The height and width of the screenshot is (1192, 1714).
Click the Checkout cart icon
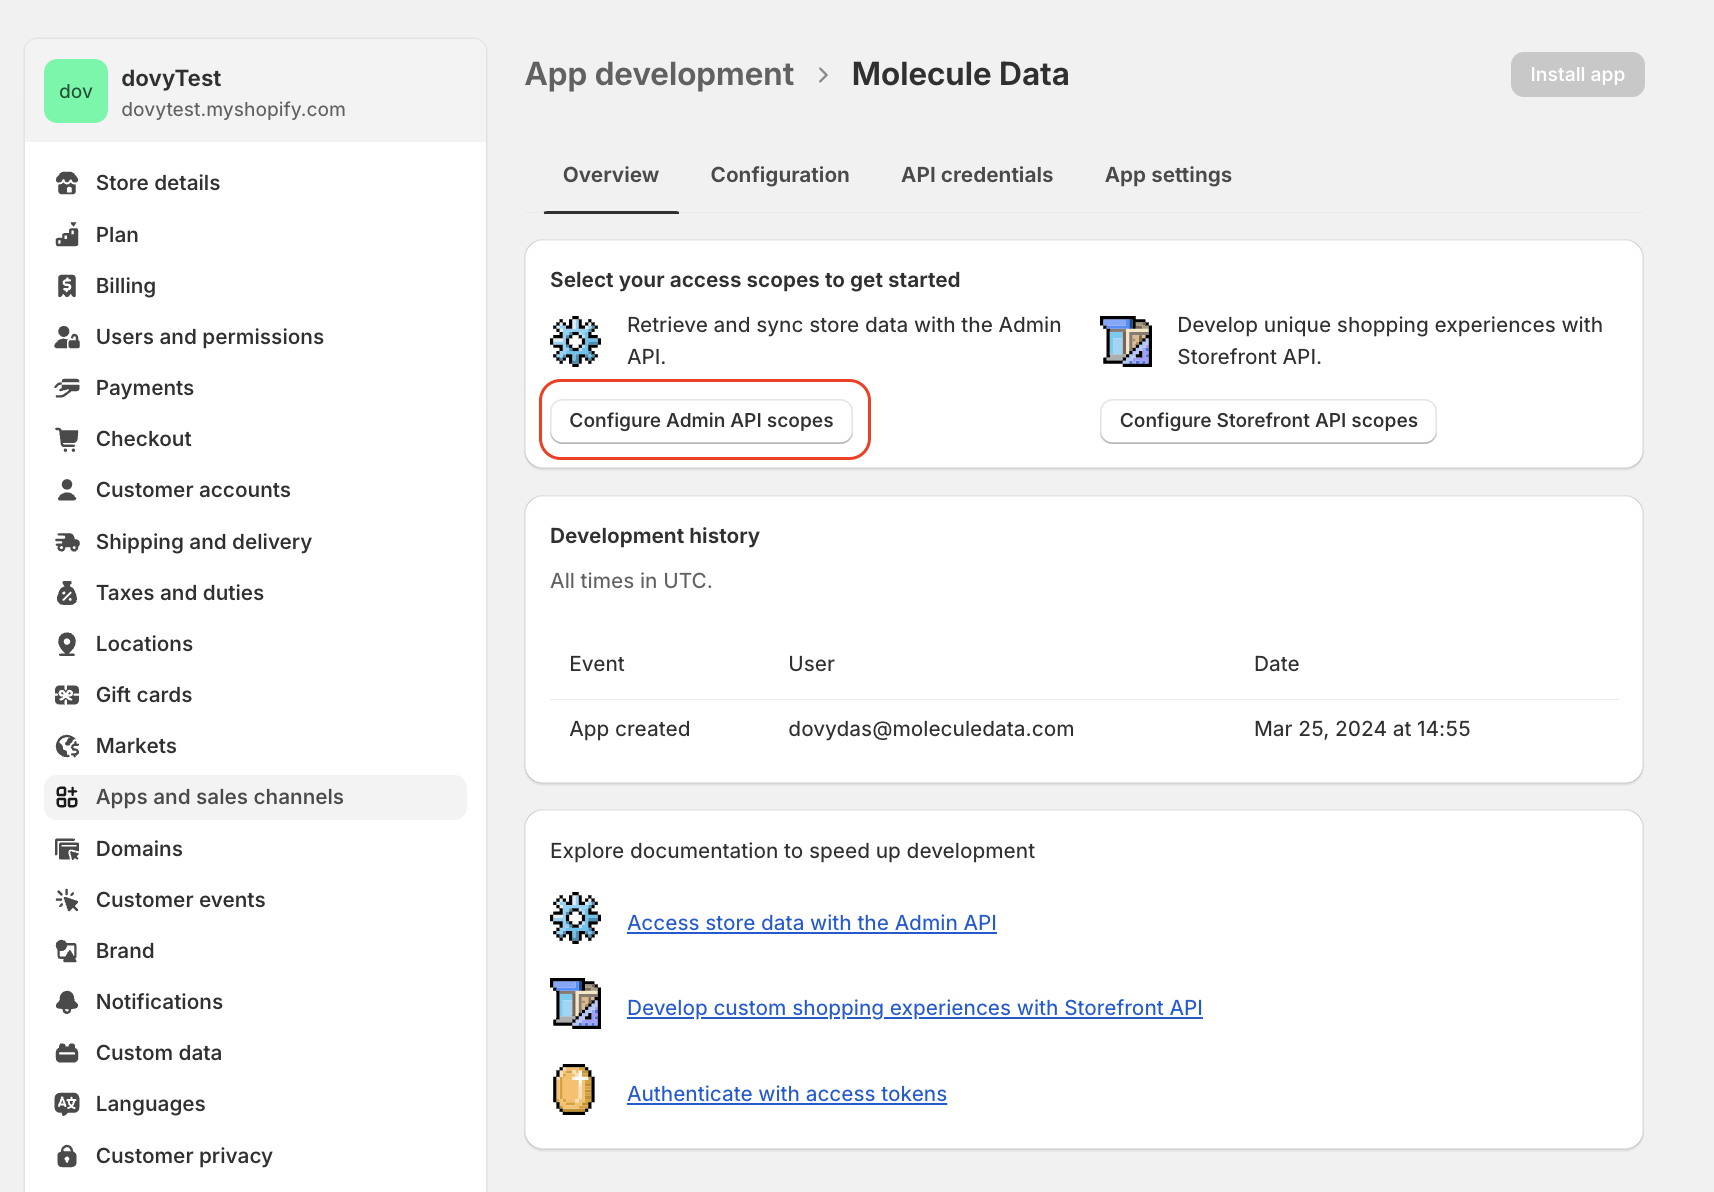(67, 439)
